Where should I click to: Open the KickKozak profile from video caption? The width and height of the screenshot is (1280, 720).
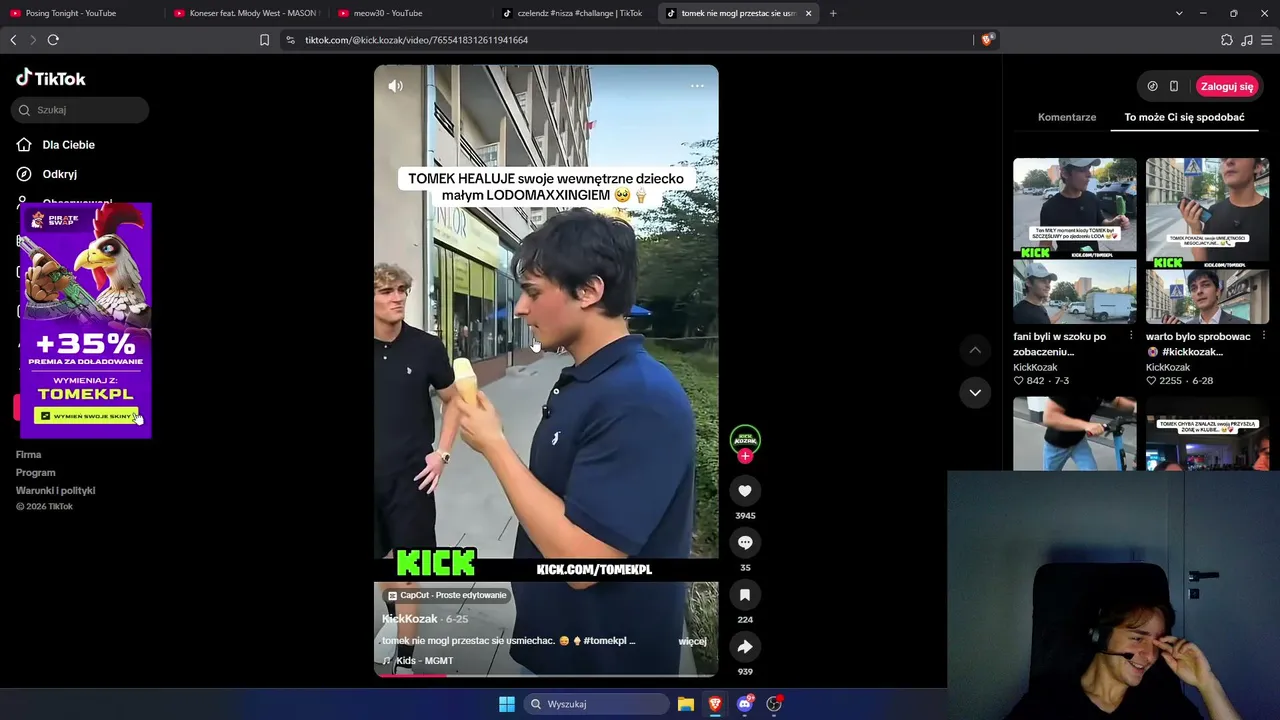pyautogui.click(x=409, y=619)
